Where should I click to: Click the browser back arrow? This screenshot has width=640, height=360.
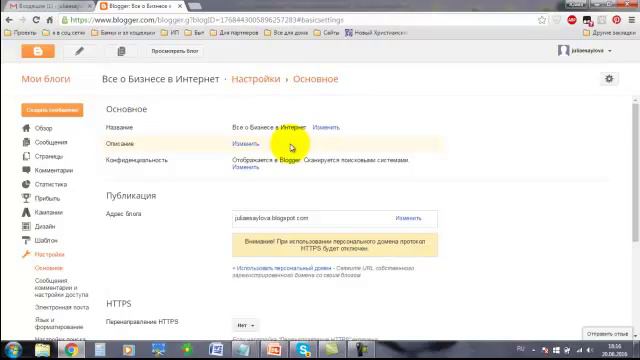pyautogui.click(x=9, y=20)
